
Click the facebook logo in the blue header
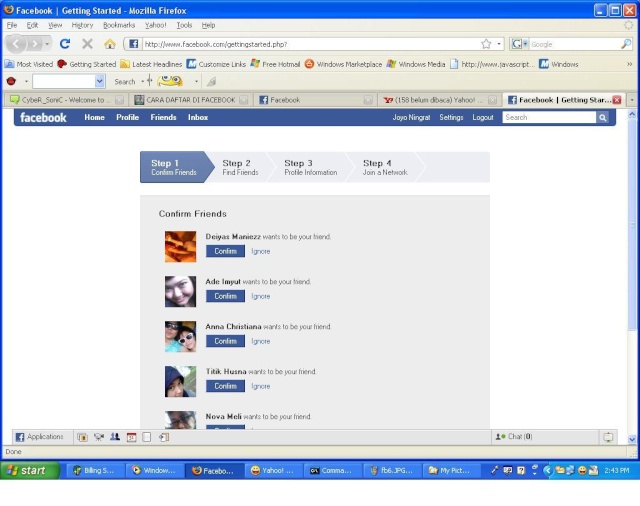tap(43, 118)
